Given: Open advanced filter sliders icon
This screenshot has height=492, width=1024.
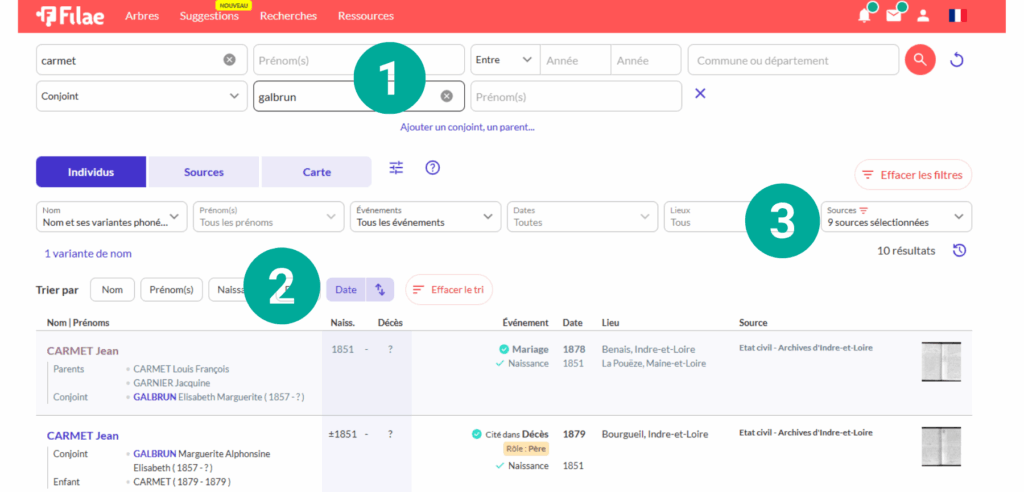Looking at the screenshot, I should coord(396,168).
